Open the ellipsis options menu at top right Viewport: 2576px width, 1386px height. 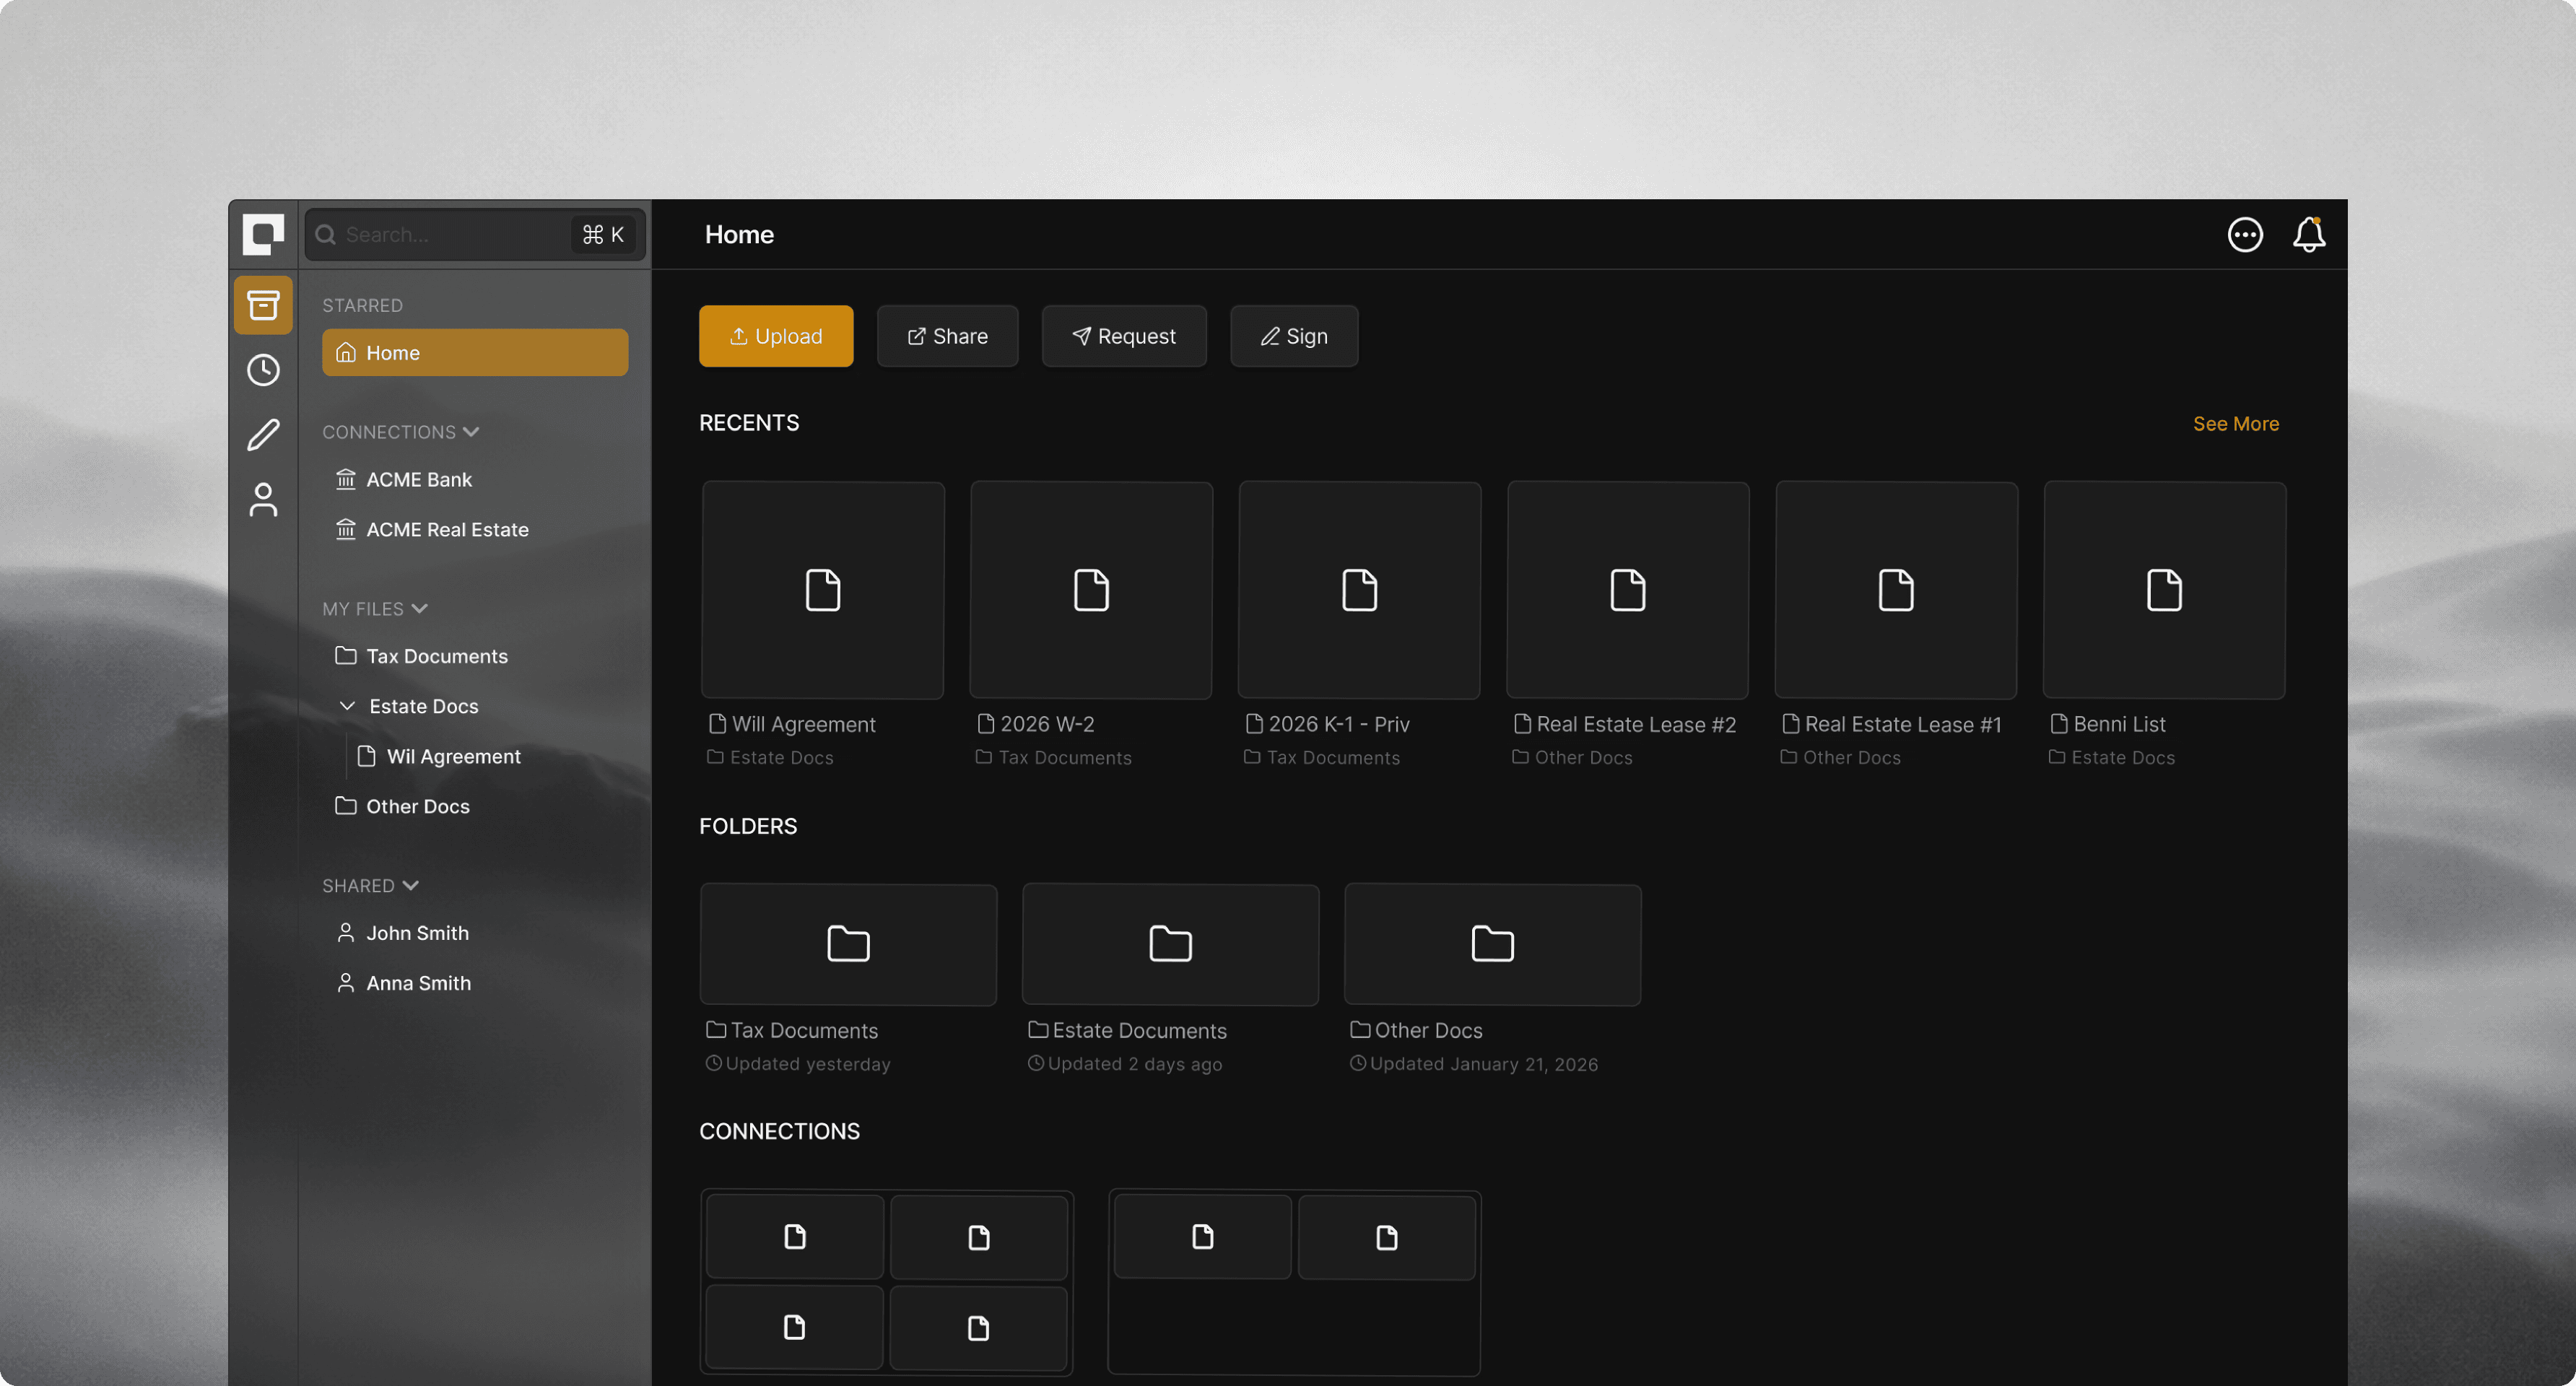[2244, 234]
